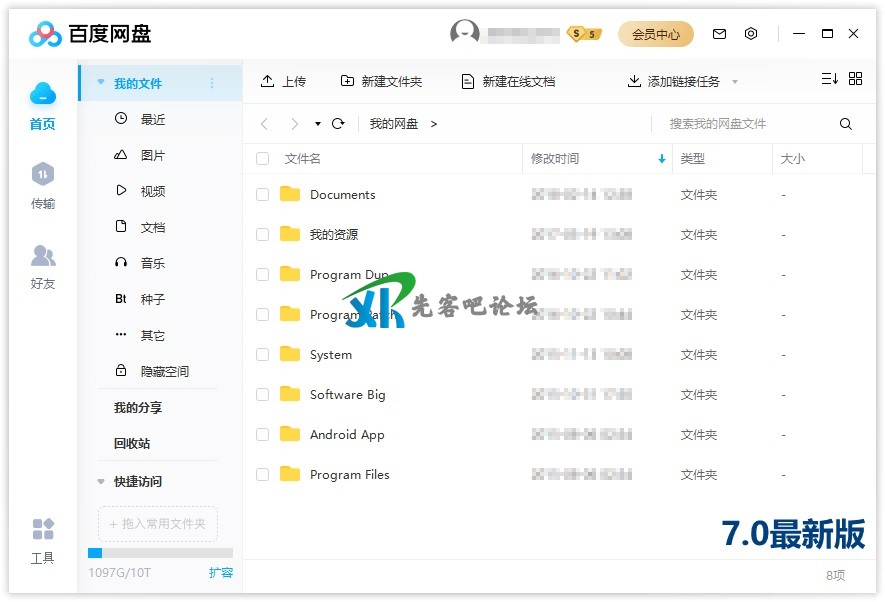
Task: Switch to grid view icon
Action: (x=855, y=79)
